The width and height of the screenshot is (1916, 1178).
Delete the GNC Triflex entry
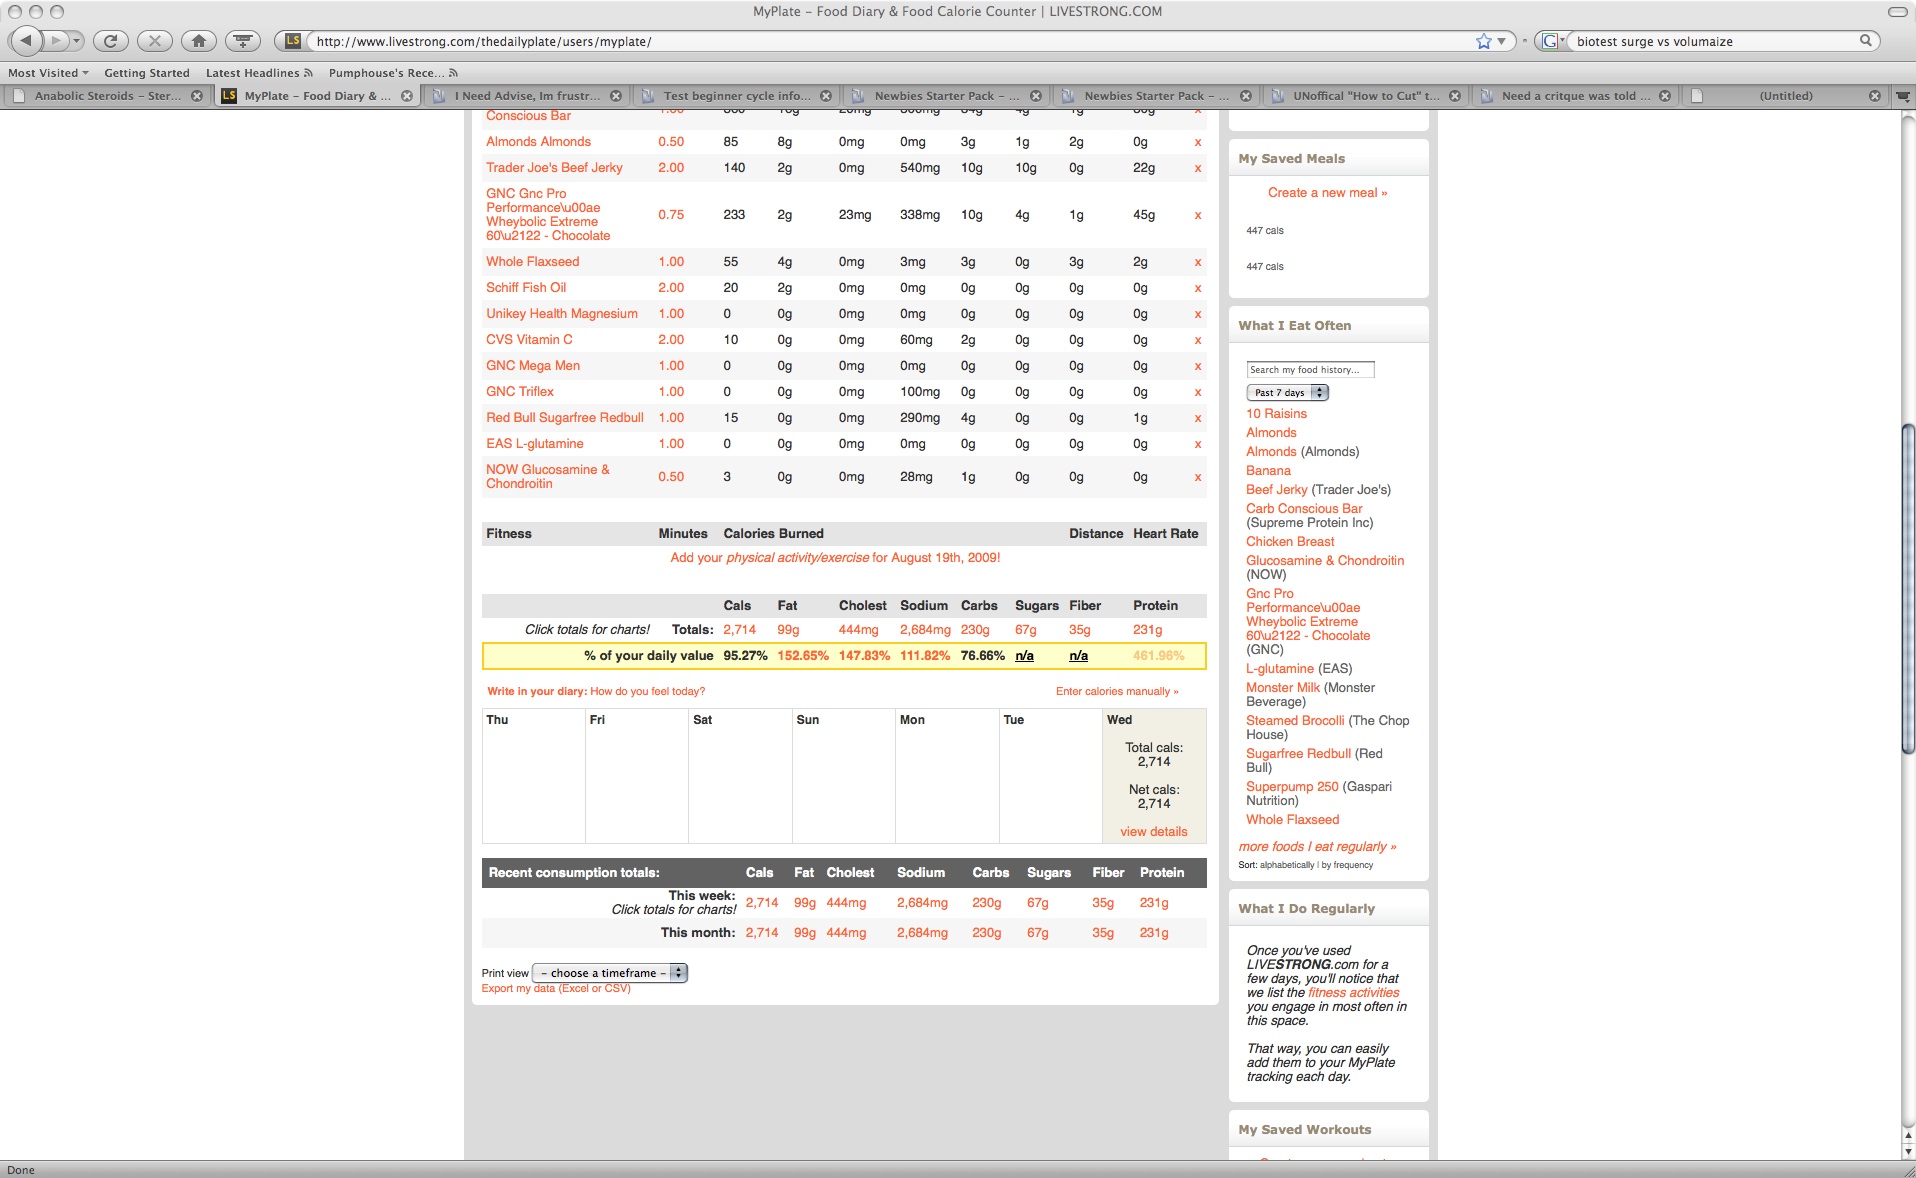tap(1197, 392)
